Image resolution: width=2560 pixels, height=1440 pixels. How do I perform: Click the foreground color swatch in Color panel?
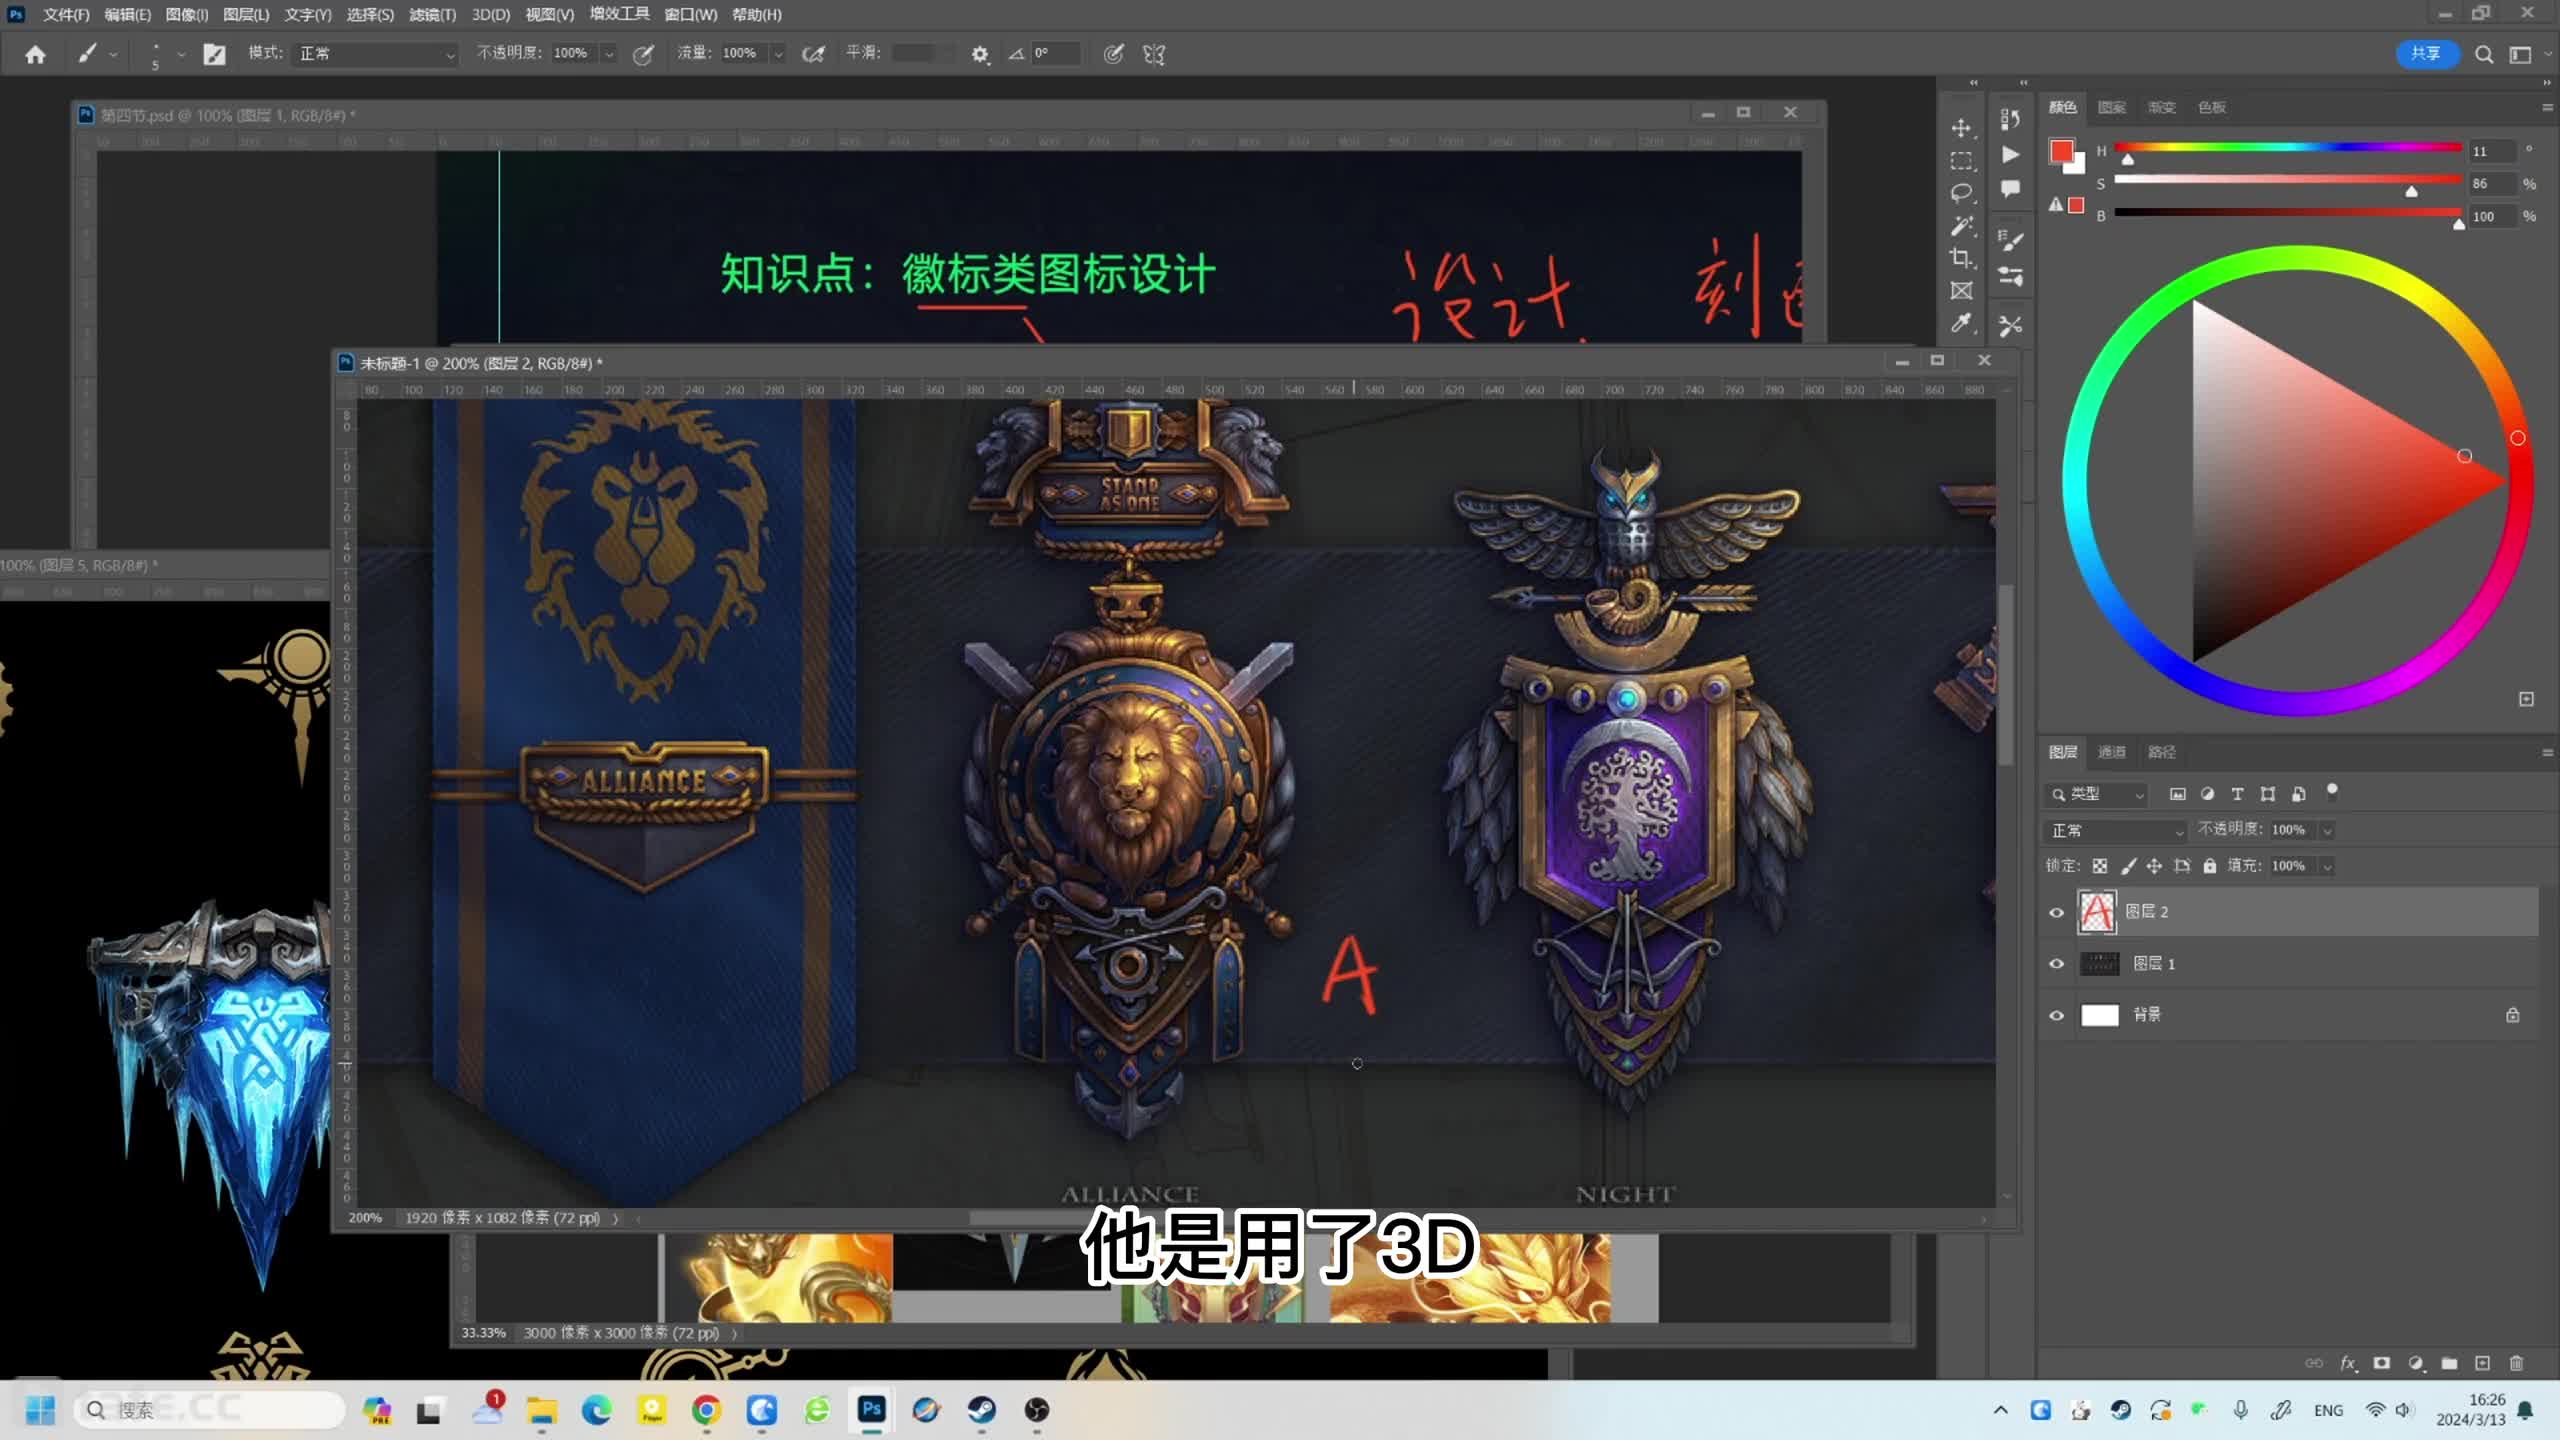pyautogui.click(x=2060, y=151)
